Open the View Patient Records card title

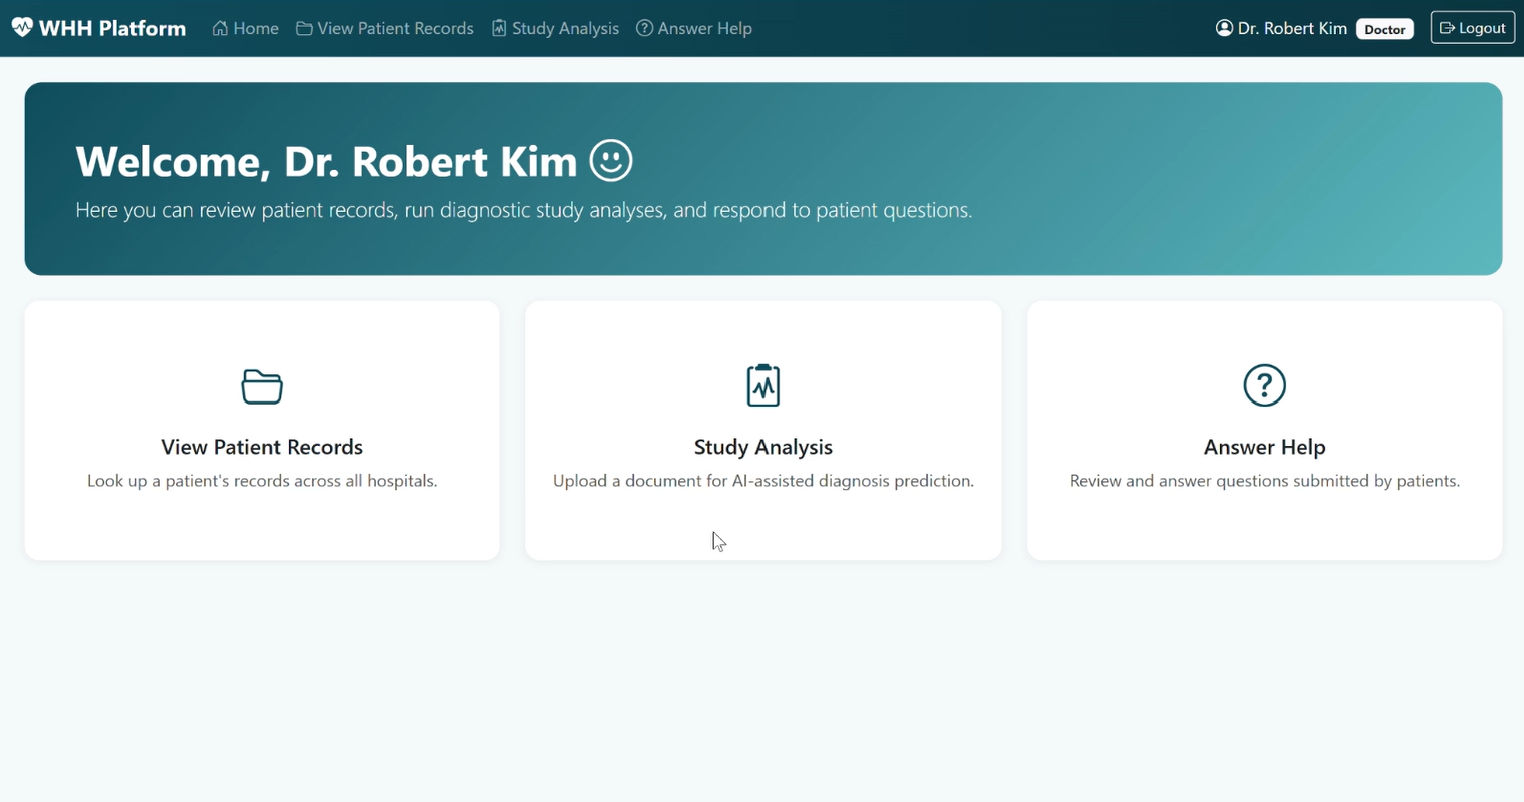tap(262, 447)
